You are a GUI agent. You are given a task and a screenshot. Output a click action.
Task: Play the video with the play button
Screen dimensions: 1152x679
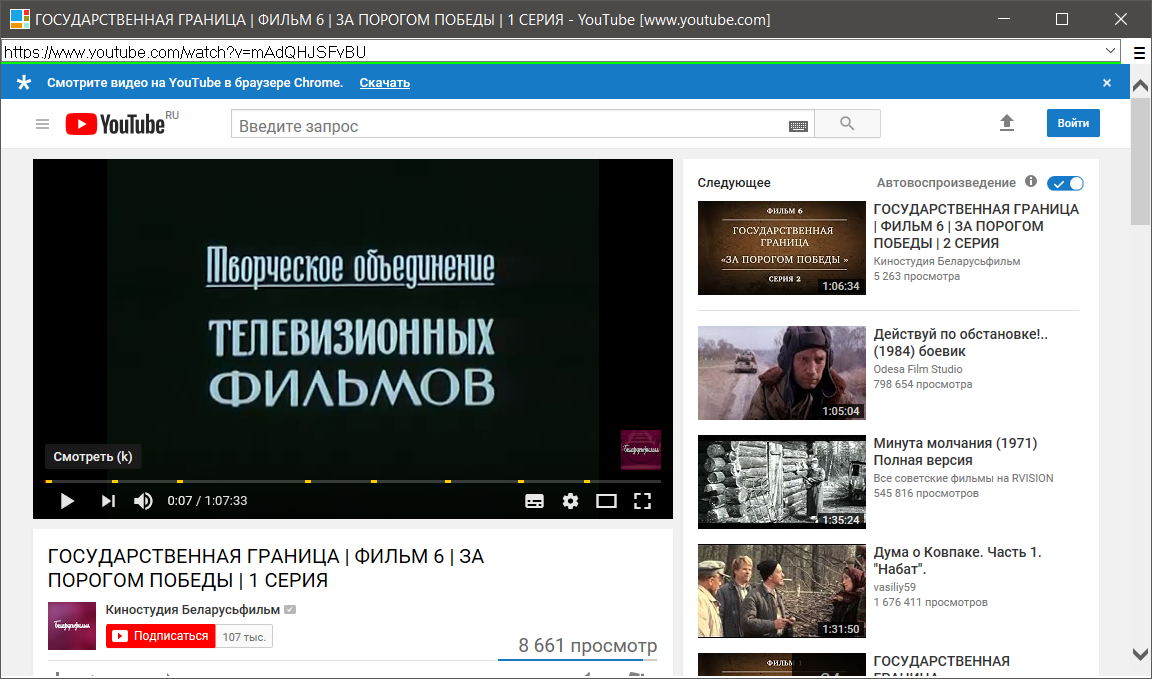coord(67,501)
